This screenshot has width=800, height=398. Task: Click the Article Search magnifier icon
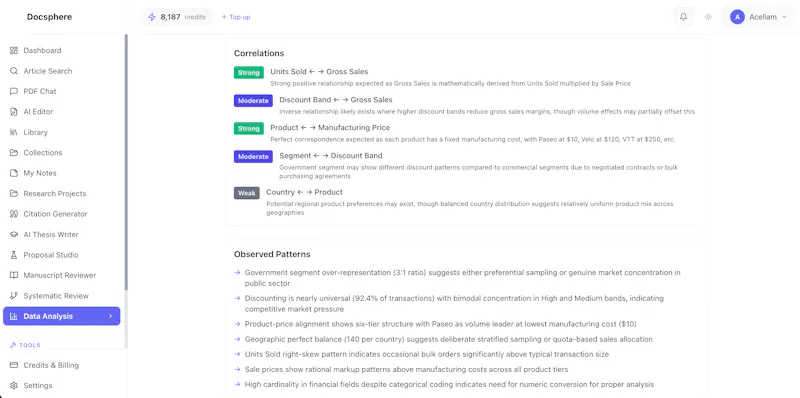pyautogui.click(x=14, y=71)
